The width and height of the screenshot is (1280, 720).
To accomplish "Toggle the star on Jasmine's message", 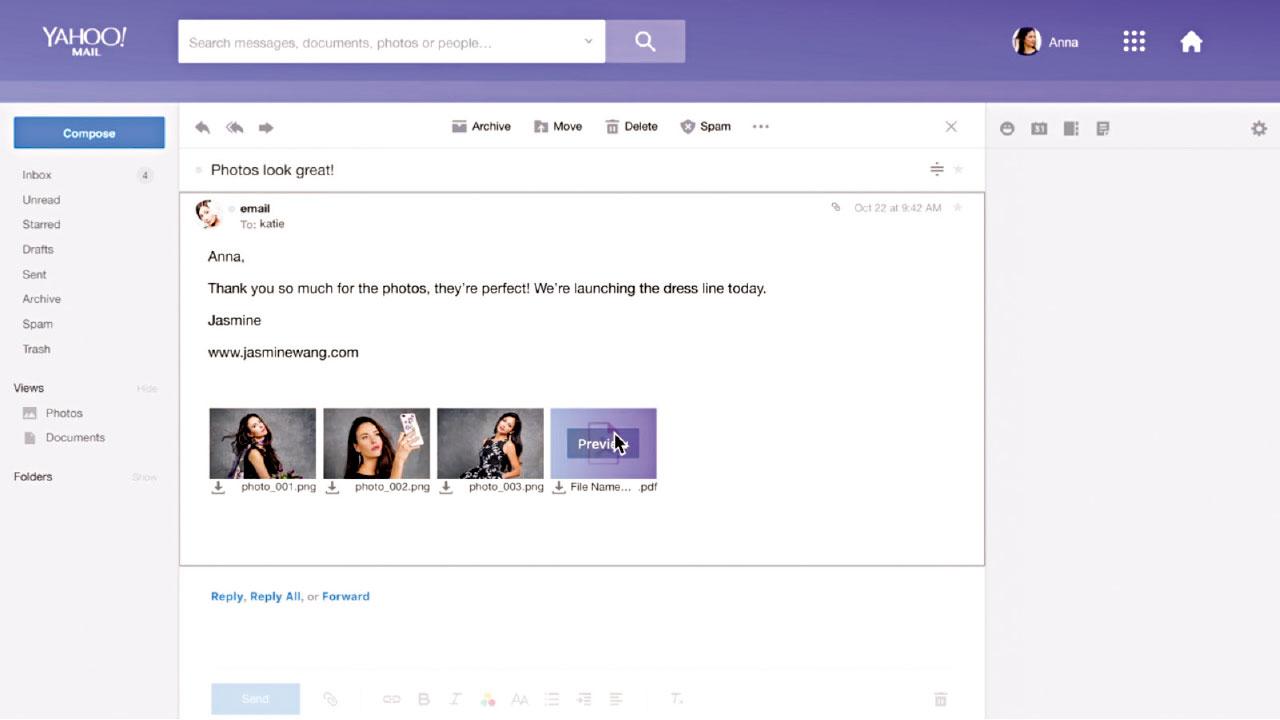I will tap(957, 208).
